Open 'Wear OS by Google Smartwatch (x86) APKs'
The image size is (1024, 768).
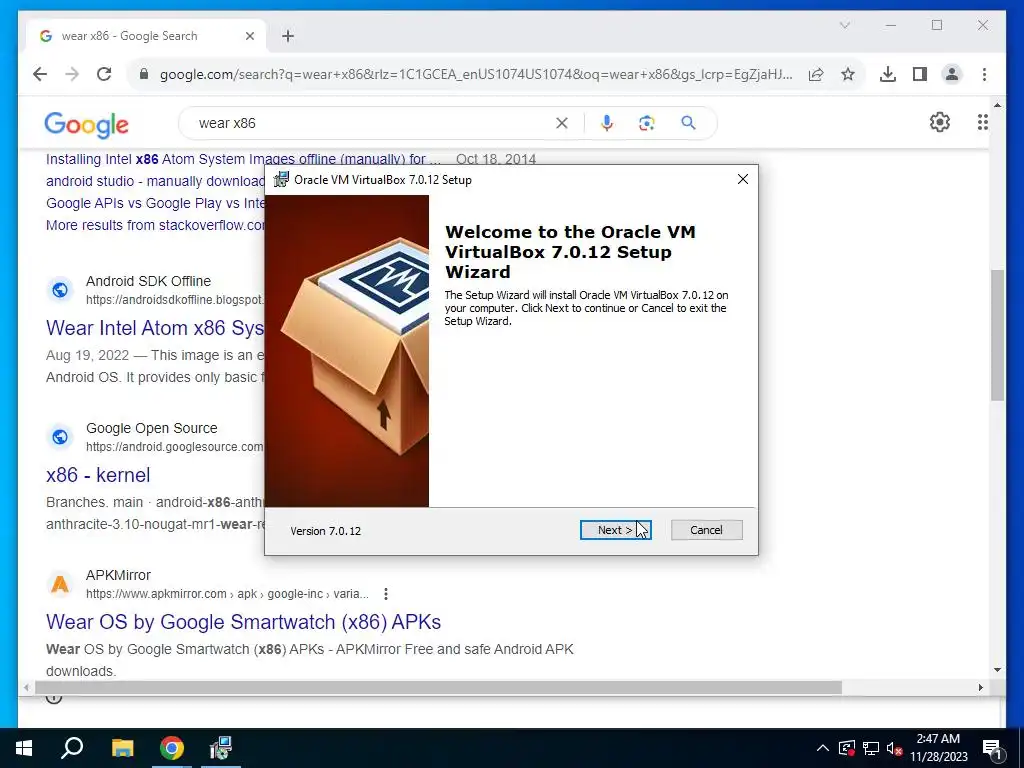(244, 622)
